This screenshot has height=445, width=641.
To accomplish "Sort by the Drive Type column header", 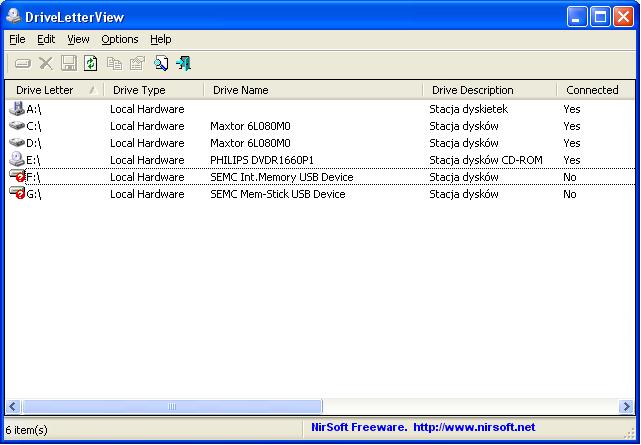I will coord(153,90).
